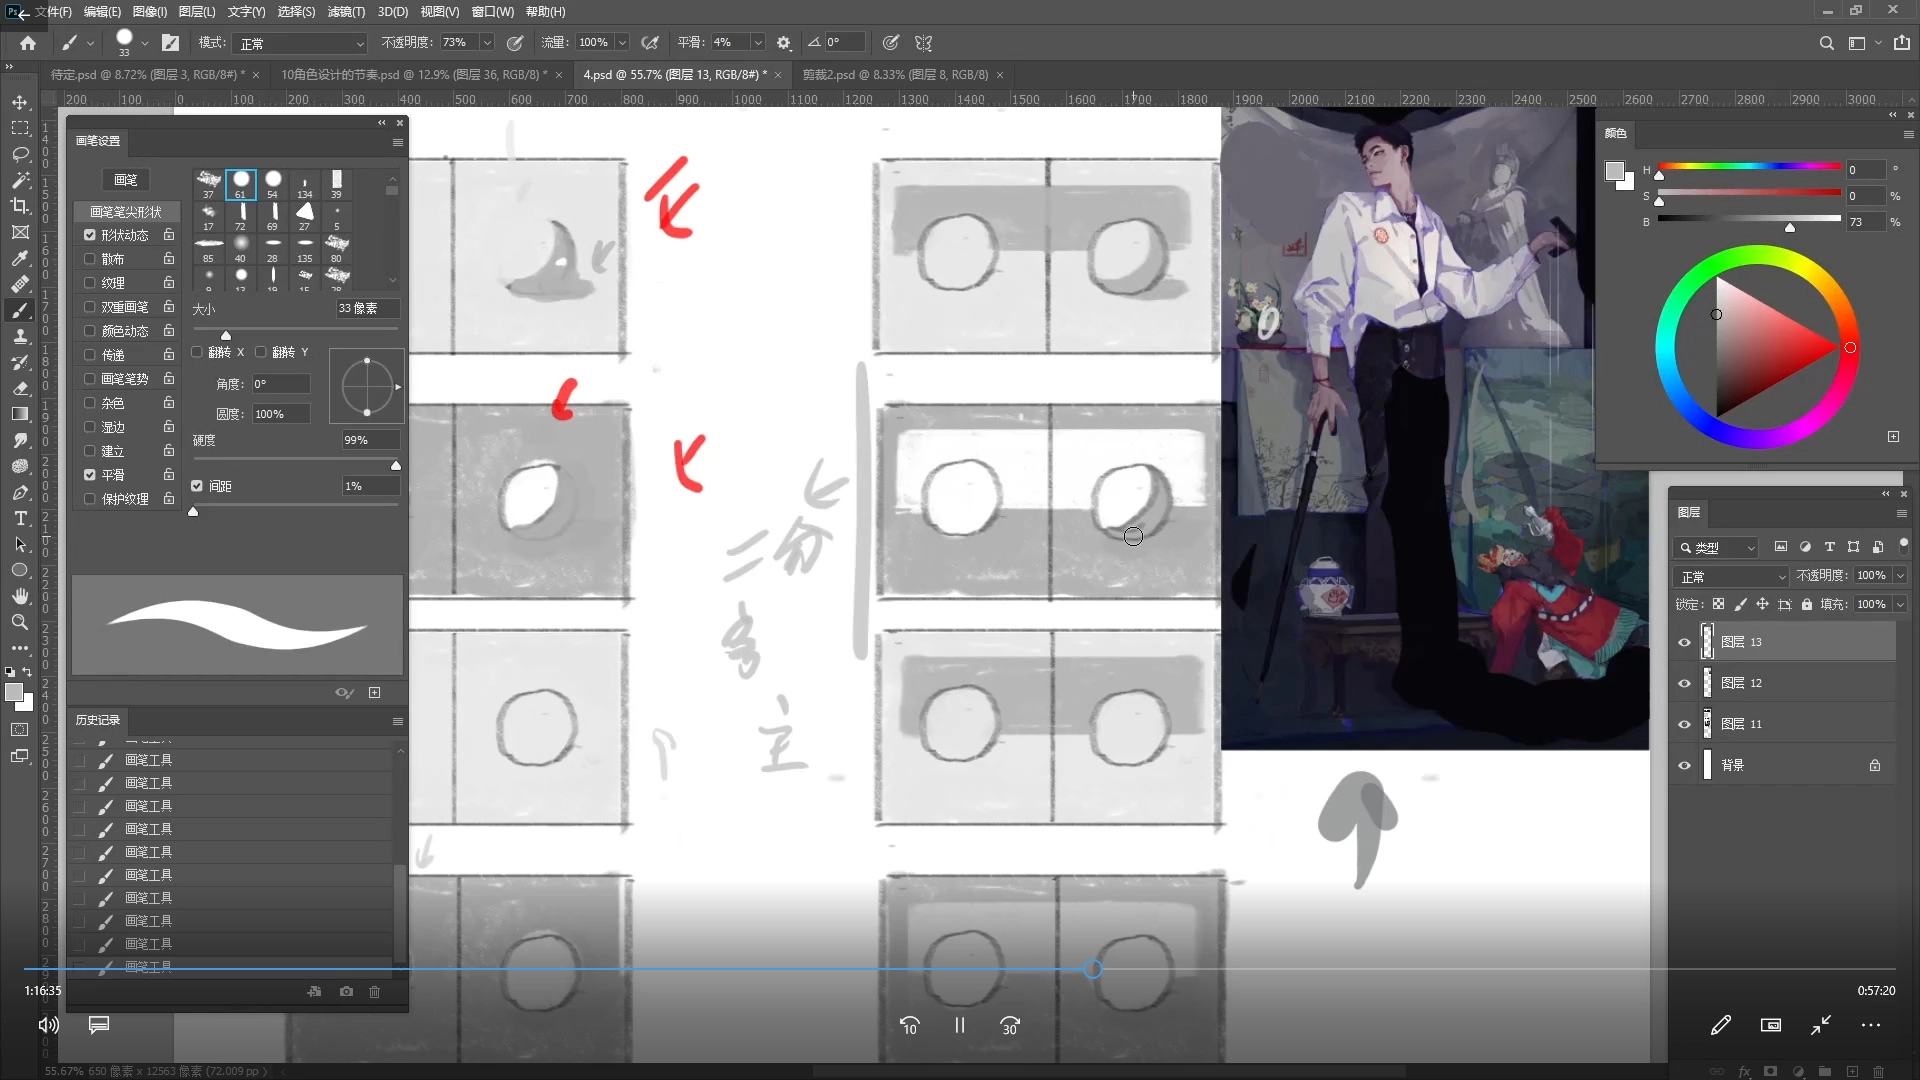The image size is (1920, 1080).
Task: Click the Home icon in options bar
Action: point(28,43)
